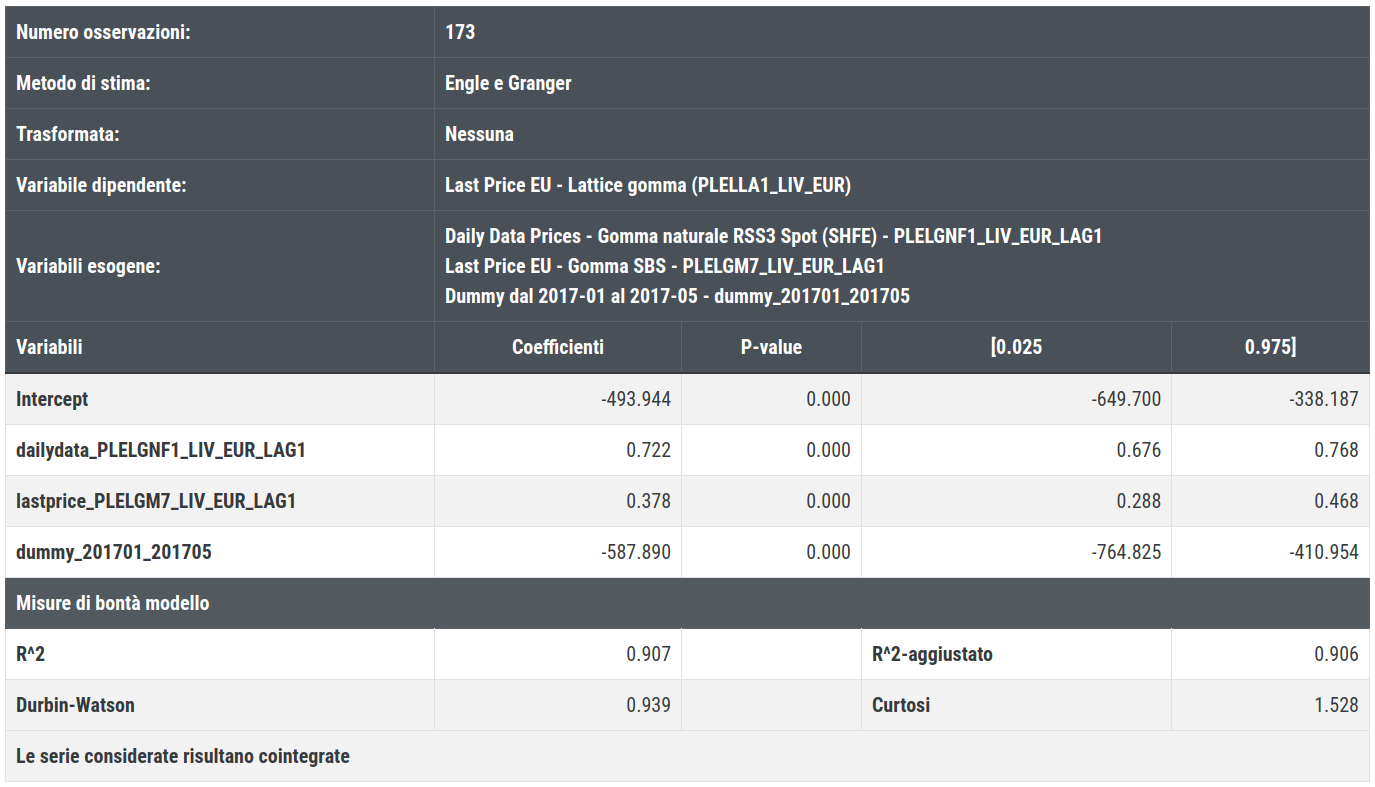This screenshot has height=787, width=1375.
Task: Click the Gomma naturale RSS3 Spot variable line
Action: point(773,236)
